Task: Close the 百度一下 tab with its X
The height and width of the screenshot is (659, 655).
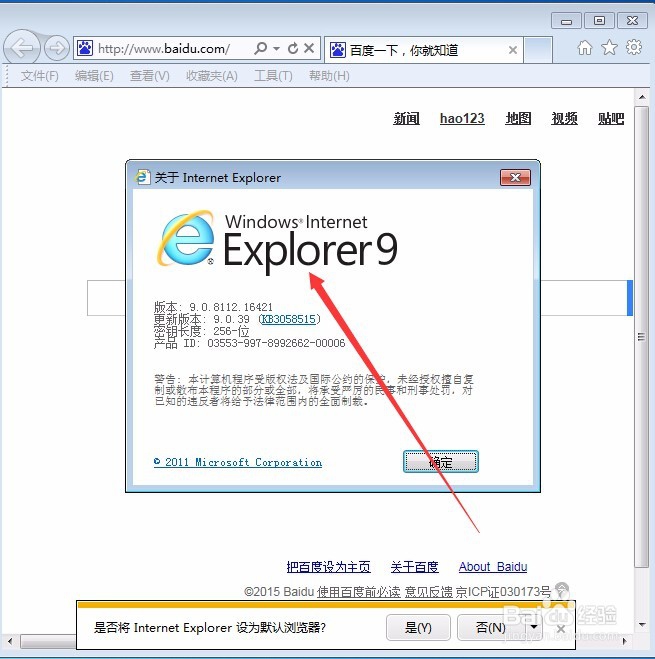Action: coord(512,50)
